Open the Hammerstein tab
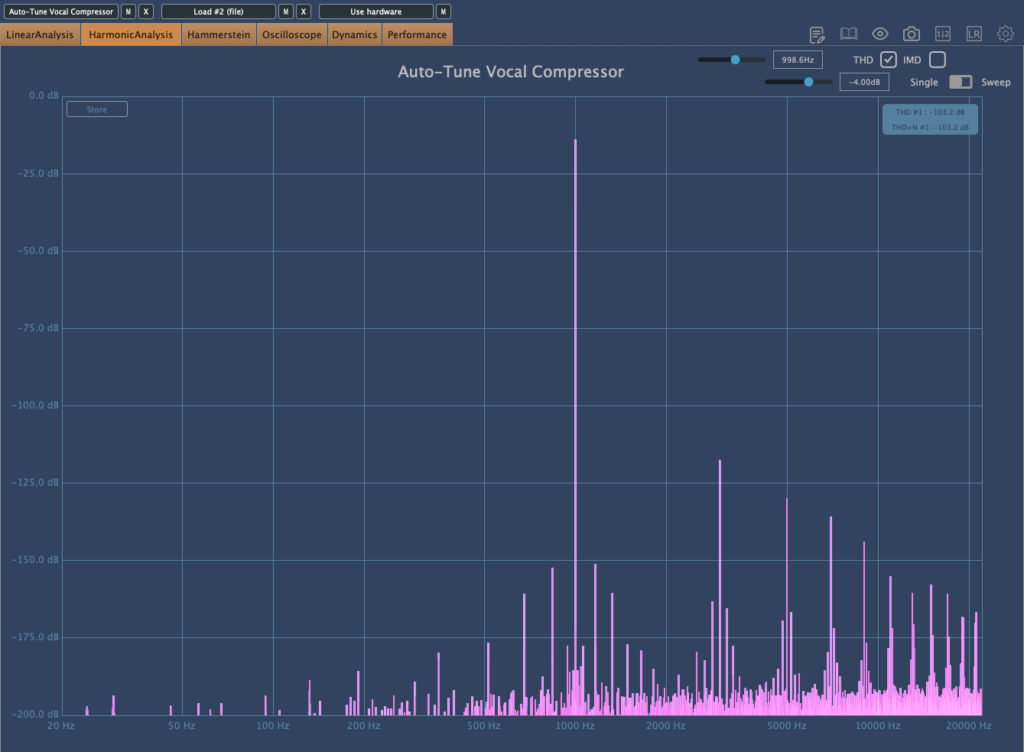Screen dimensions: 1024x752 (x=219, y=35)
